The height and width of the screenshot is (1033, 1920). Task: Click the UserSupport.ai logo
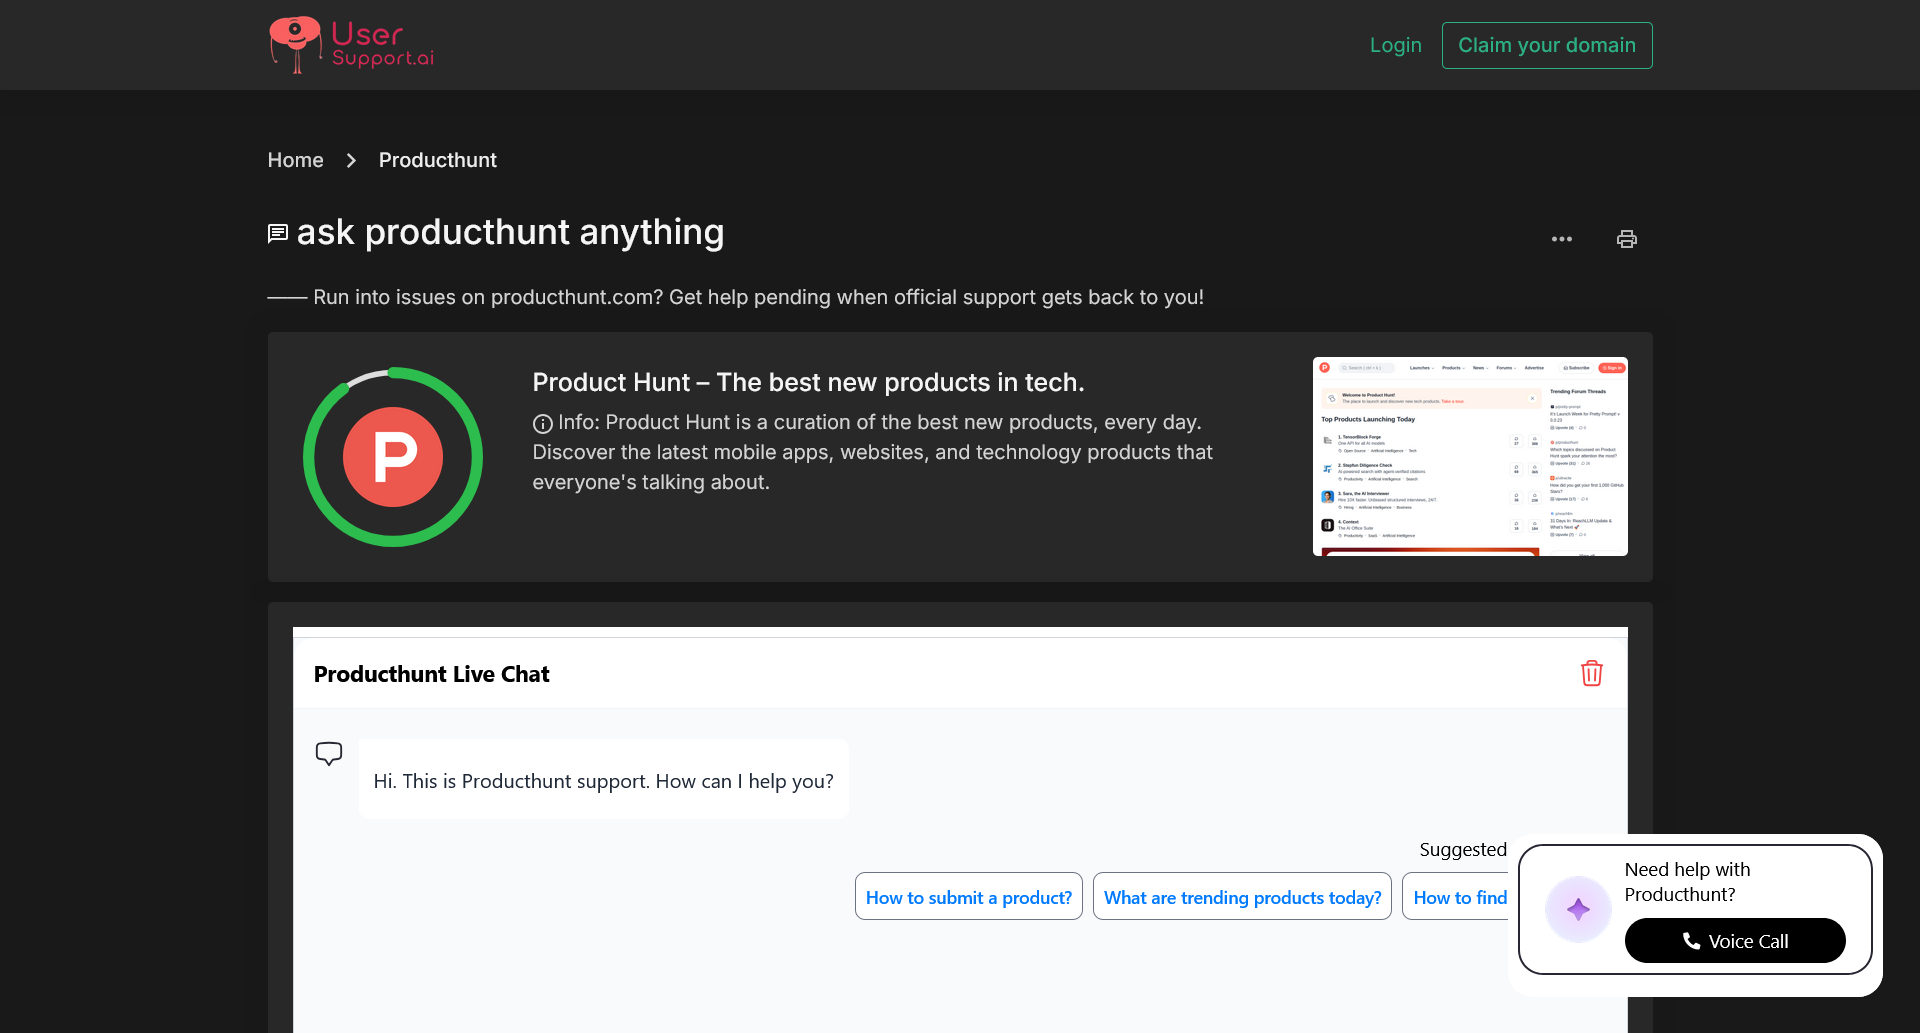[351, 45]
